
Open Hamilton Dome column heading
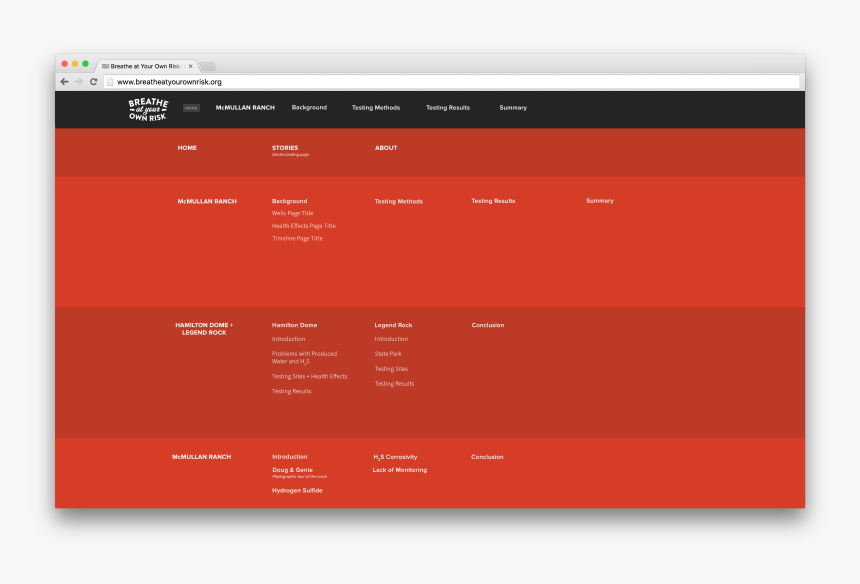[x=295, y=325]
